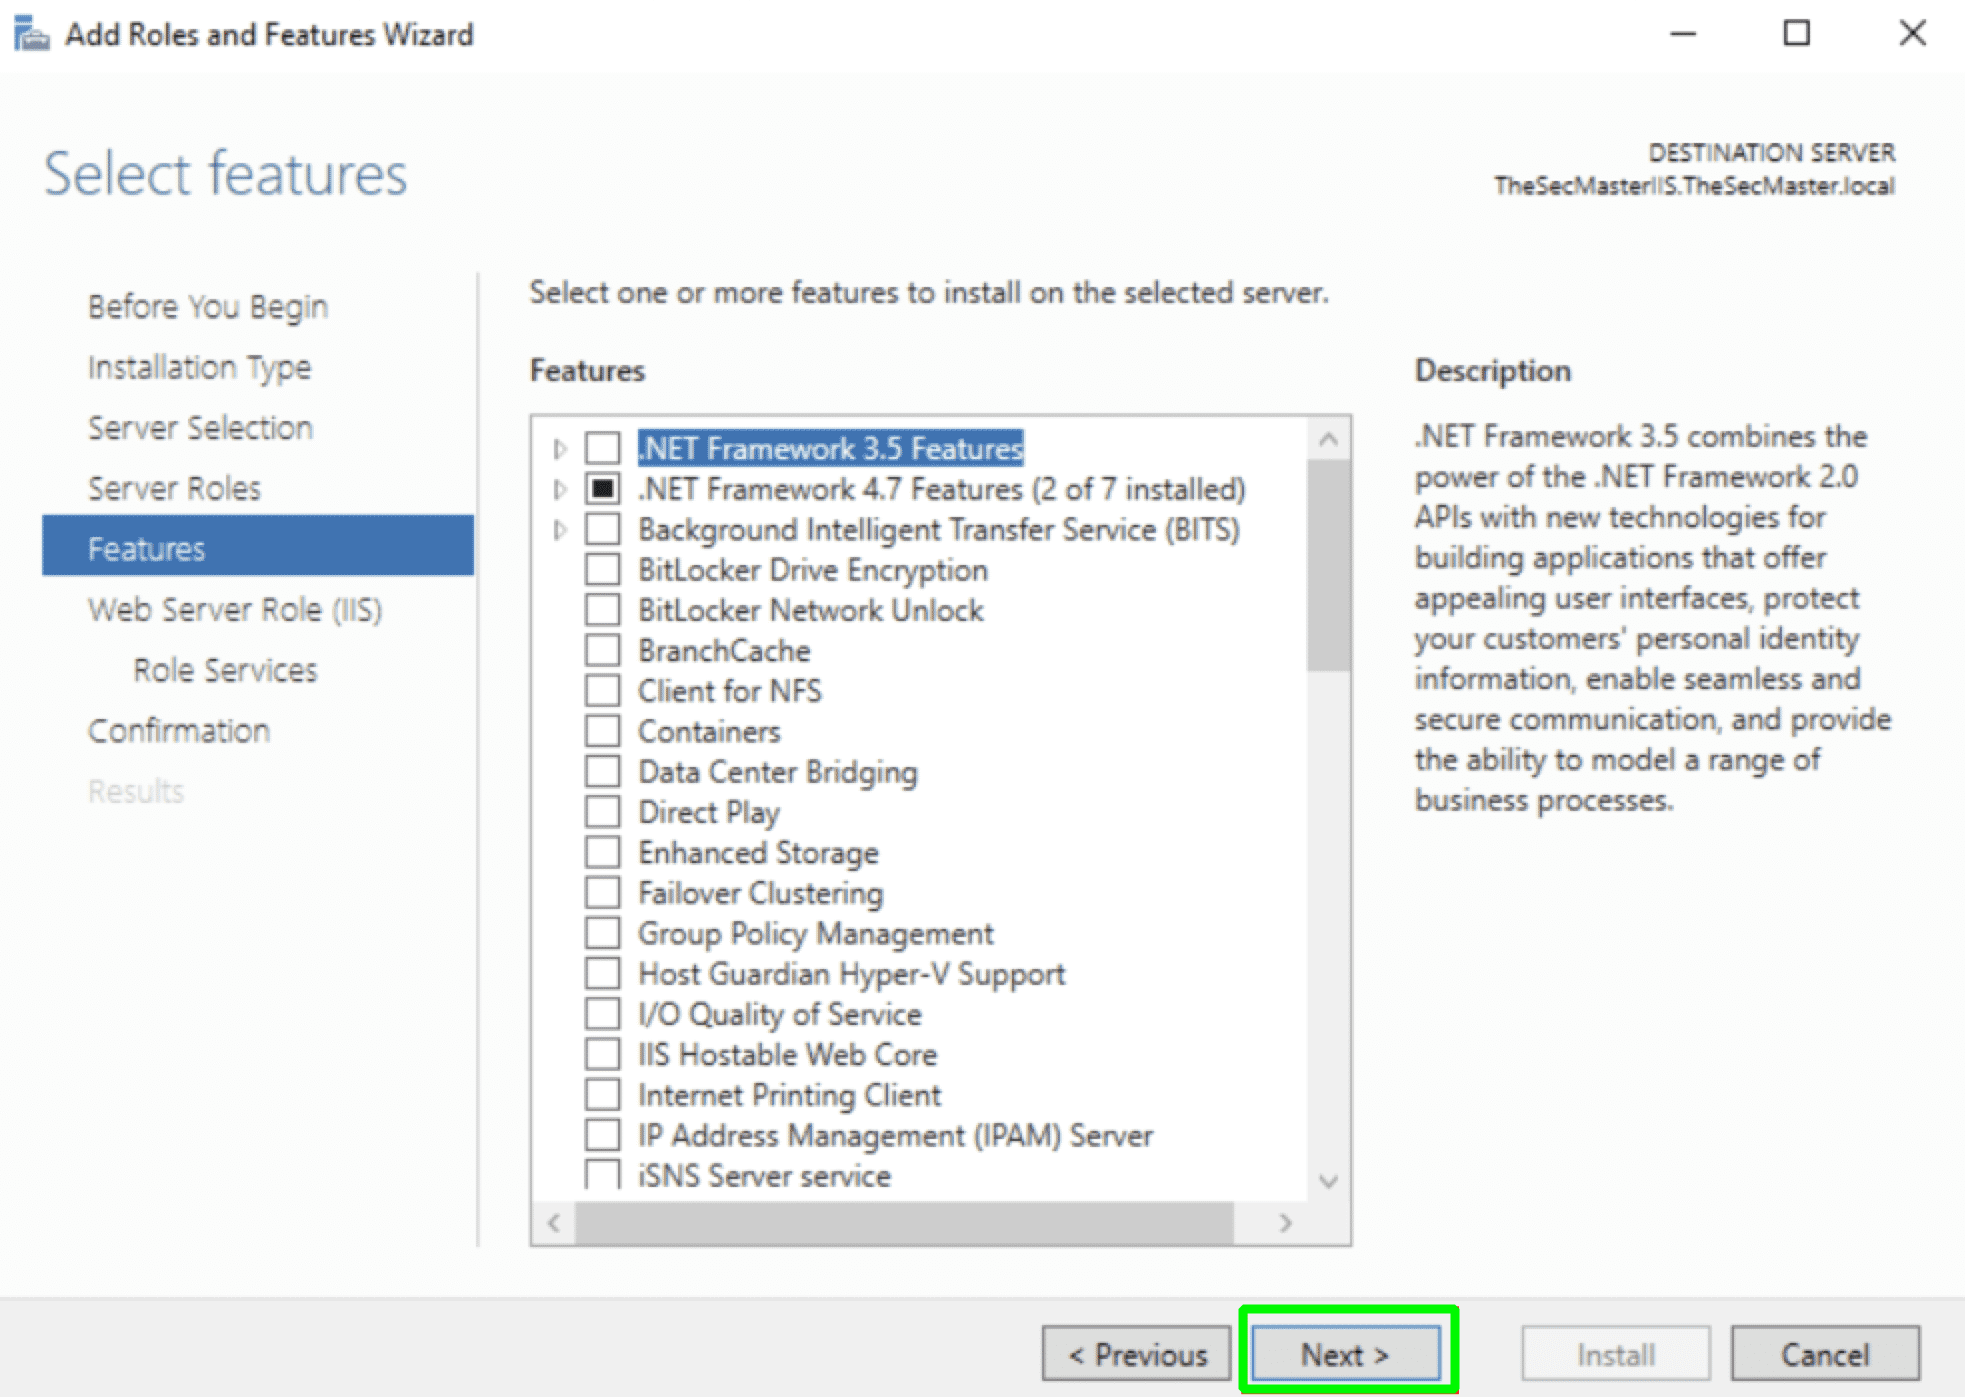Go back with the Previous button
Viewport: 1965px width, 1397px height.
(1137, 1354)
